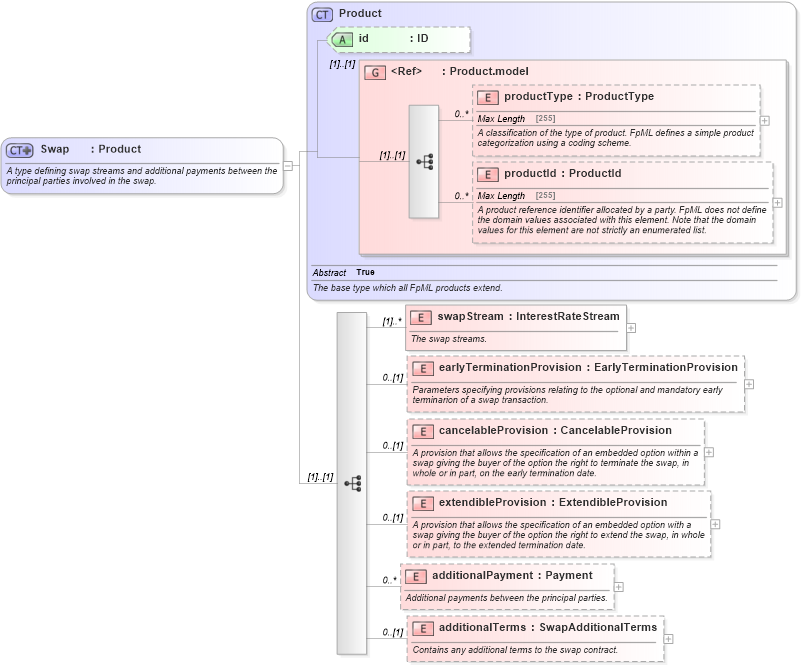Click the '[1]..*' cardinality of swapStream

392,322
